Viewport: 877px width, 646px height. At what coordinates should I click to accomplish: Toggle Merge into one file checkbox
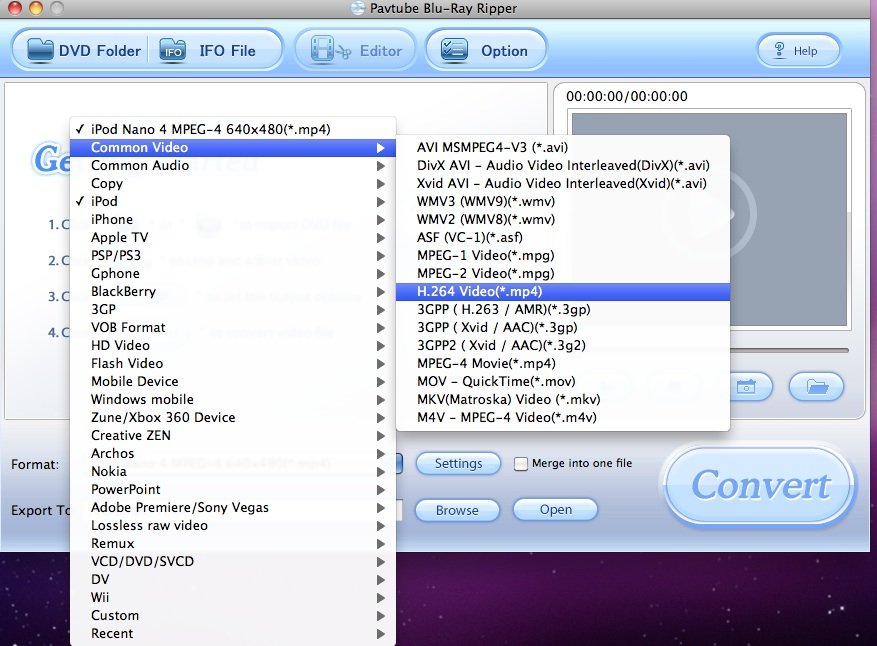tap(521, 464)
